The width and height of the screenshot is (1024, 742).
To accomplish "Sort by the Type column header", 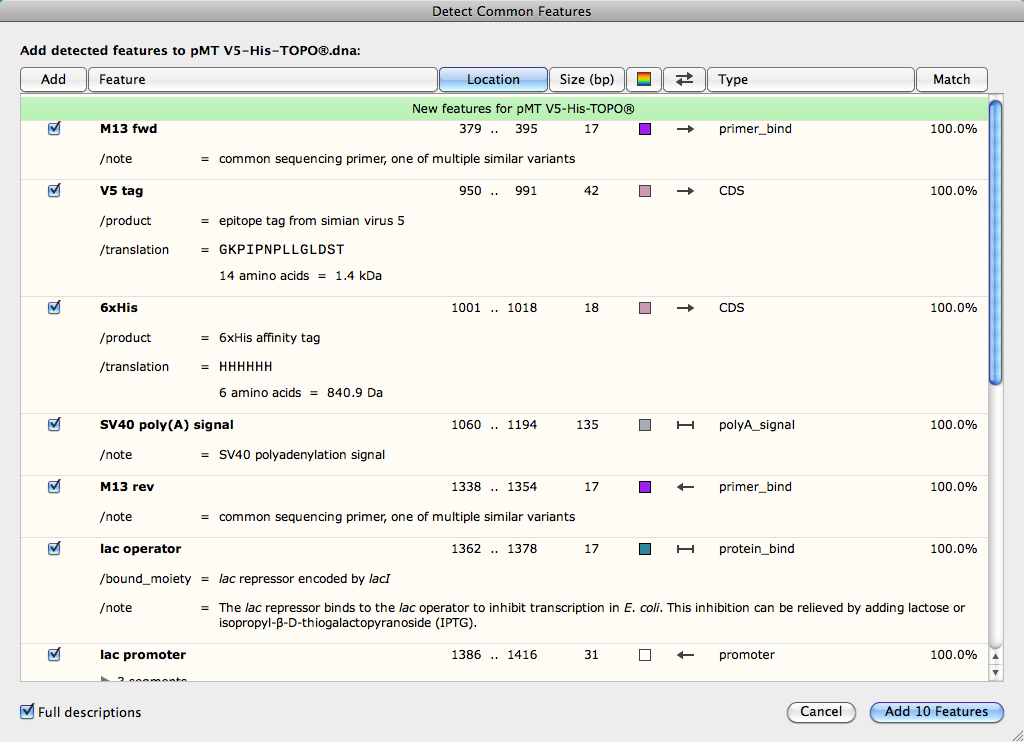I will 810,79.
